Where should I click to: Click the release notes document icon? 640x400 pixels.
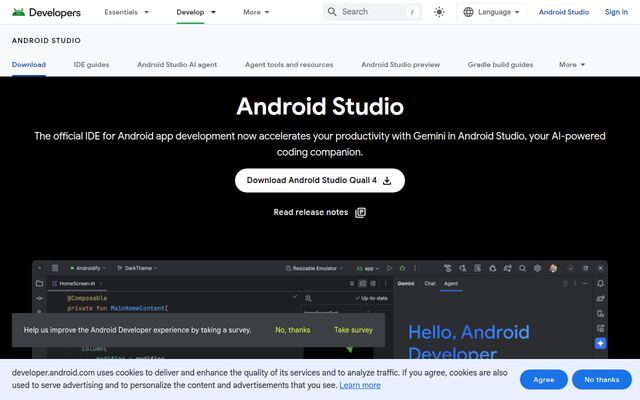pos(360,212)
